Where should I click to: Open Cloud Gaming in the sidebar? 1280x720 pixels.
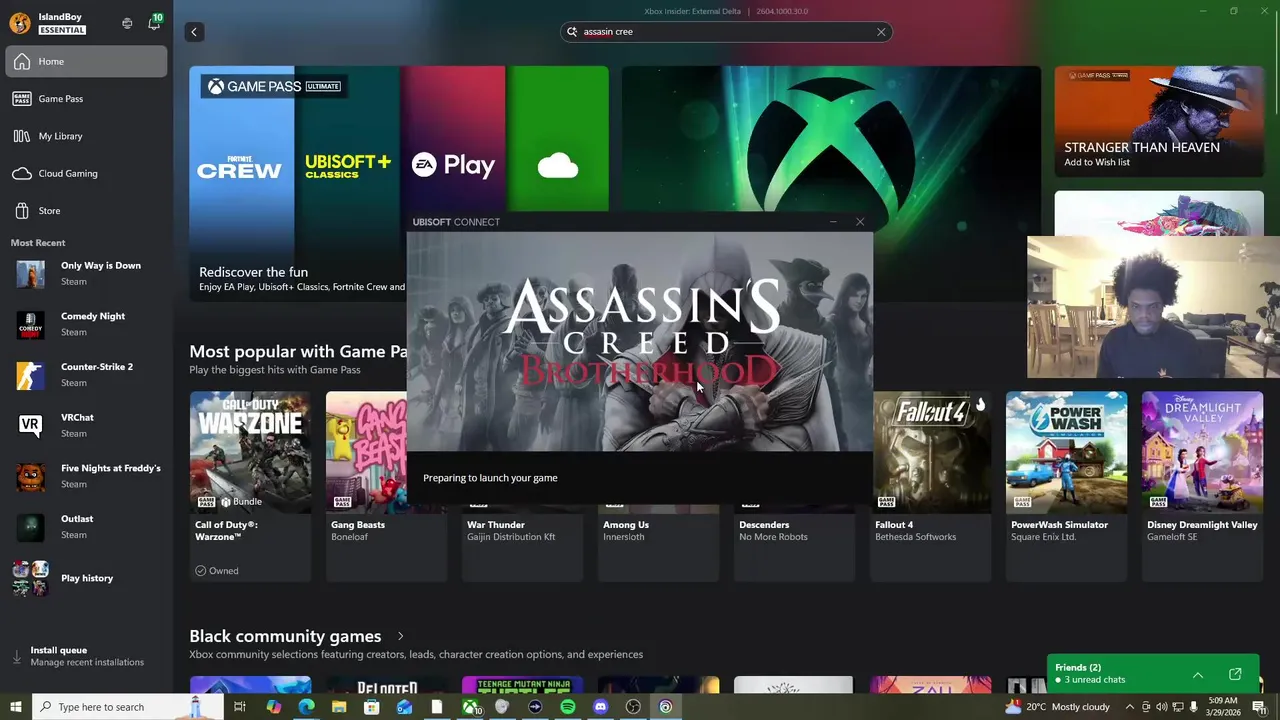coord(86,173)
